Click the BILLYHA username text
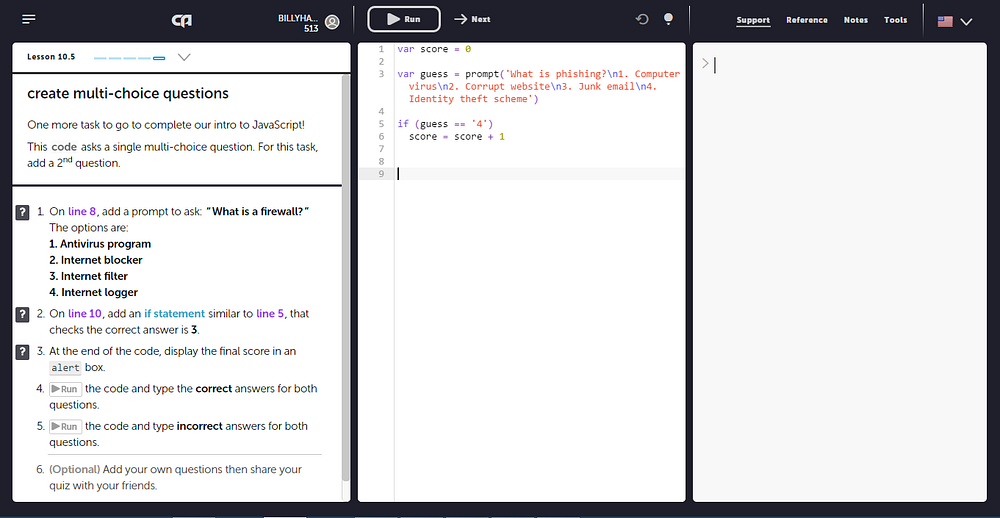Image resolution: width=1000 pixels, height=518 pixels. click(298, 18)
